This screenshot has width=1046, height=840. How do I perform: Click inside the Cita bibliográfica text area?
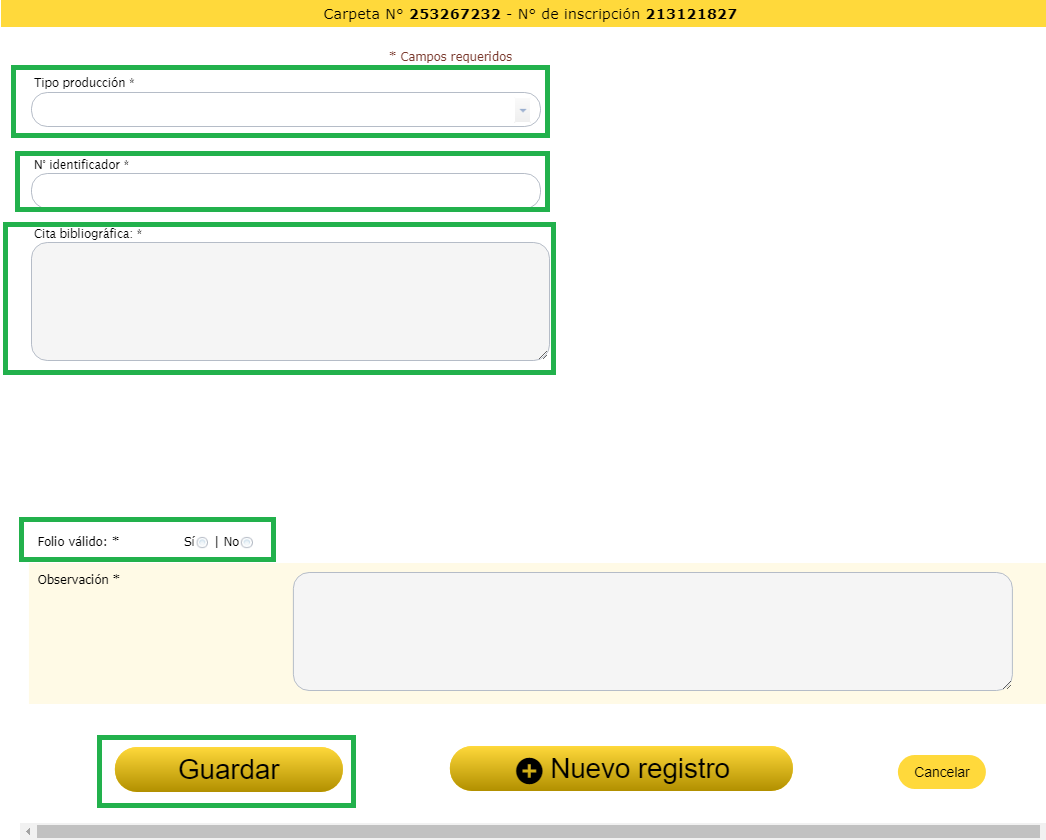290,301
